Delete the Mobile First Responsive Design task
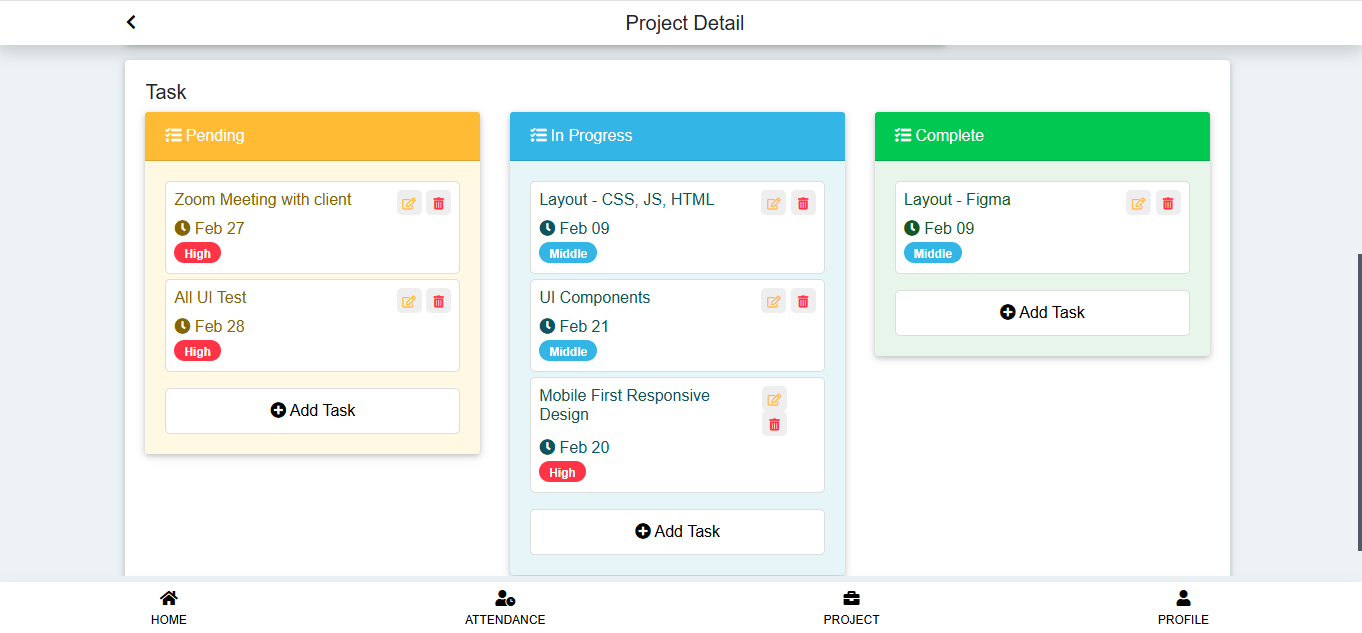This screenshot has width=1362, height=633. pyautogui.click(x=774, y=424)
